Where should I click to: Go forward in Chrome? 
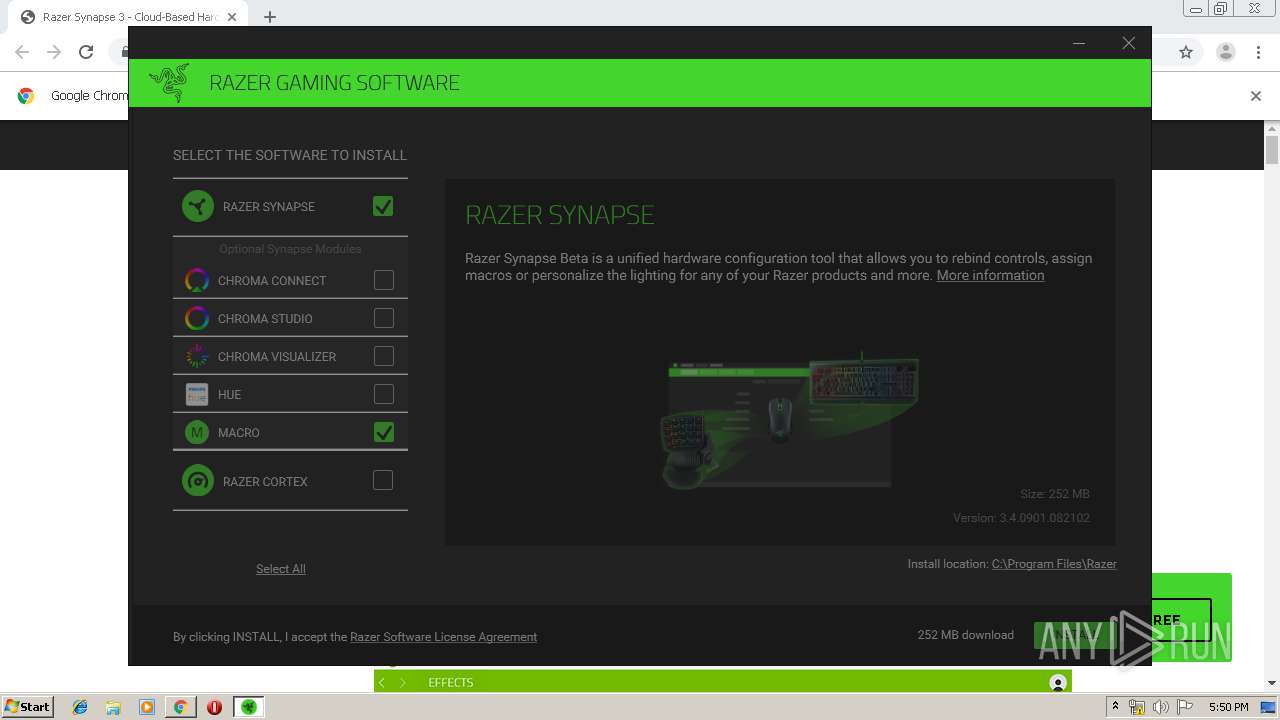54,52
